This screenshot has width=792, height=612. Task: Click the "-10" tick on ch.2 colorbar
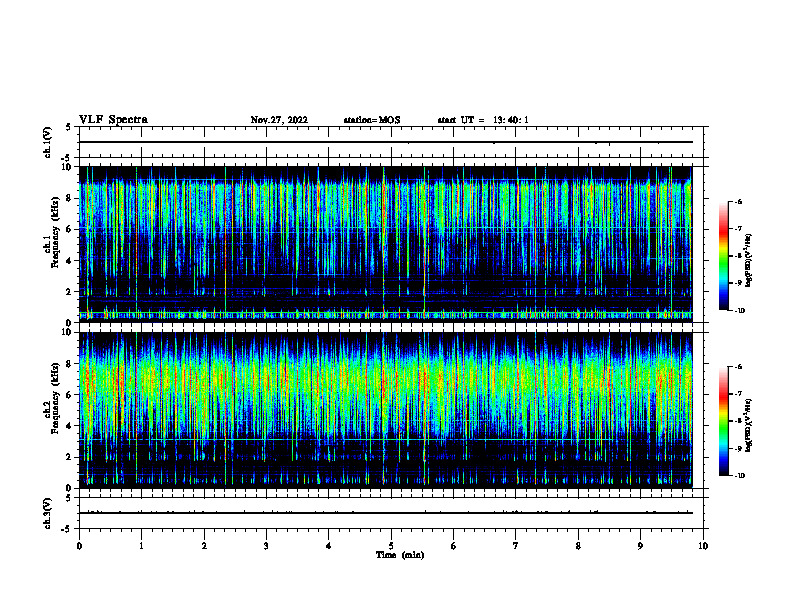click(739, 476)
